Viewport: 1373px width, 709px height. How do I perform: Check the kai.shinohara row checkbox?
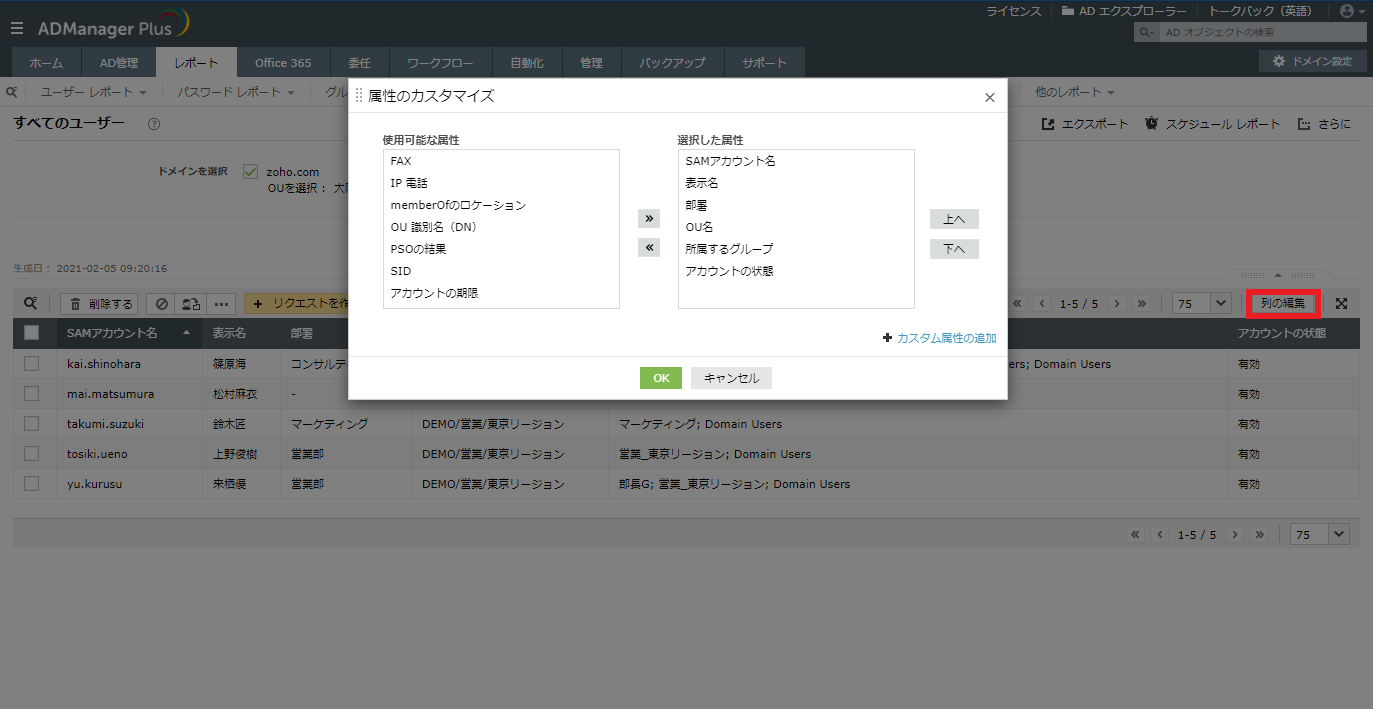[x=31, y=364]
